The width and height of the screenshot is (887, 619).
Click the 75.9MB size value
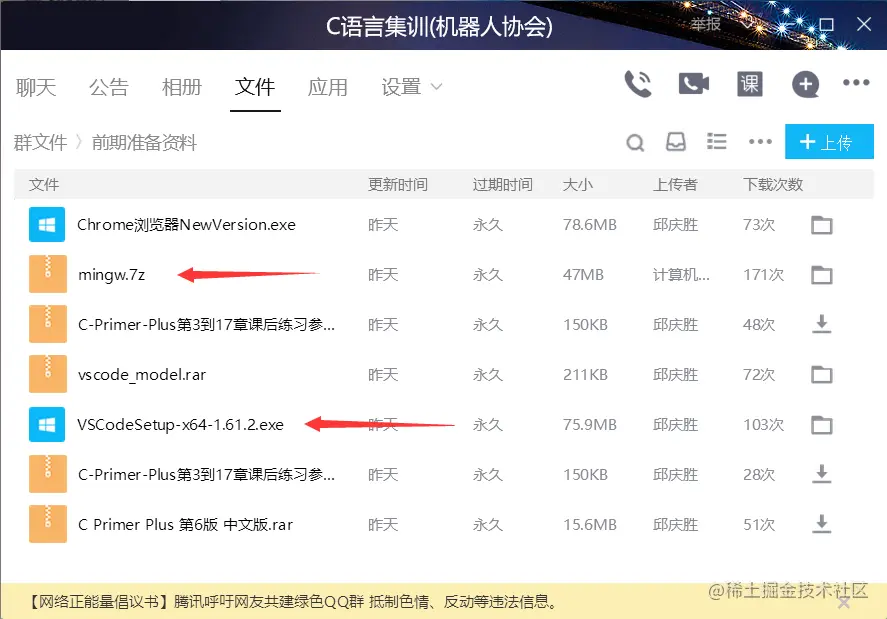pyautogui.click(x=589, y=424)
